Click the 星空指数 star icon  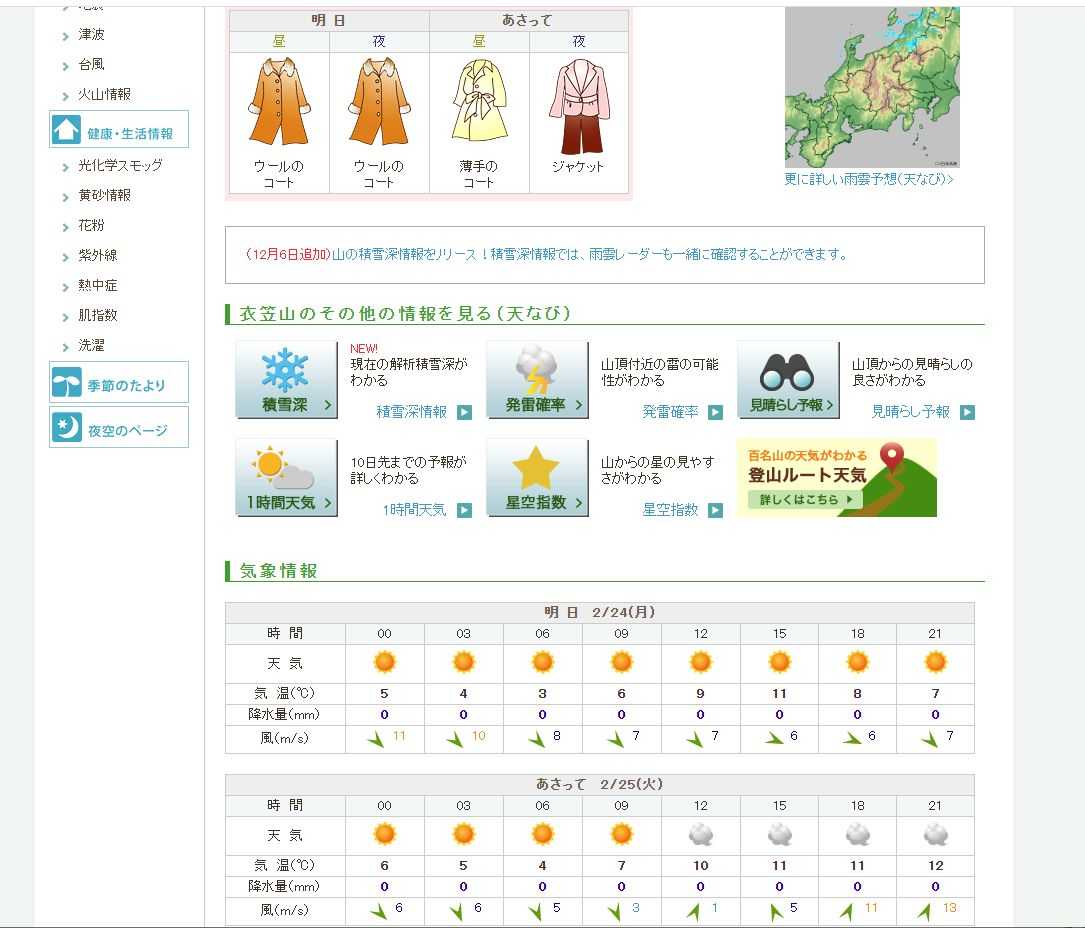pos(537,477)
